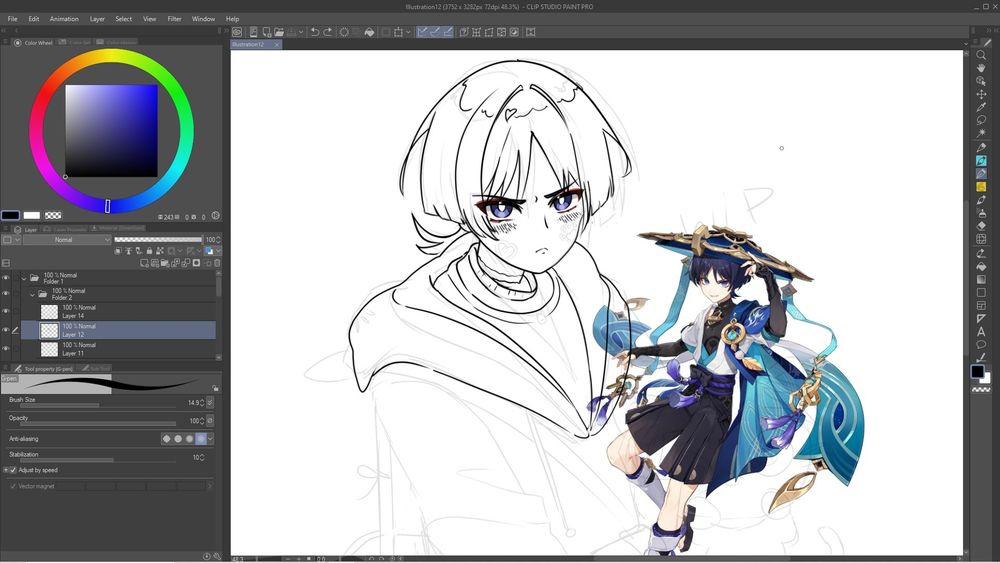This screenshot has width=1000, height=563.
Task: Select the Auto select magic wand
Action: point(981,133)
